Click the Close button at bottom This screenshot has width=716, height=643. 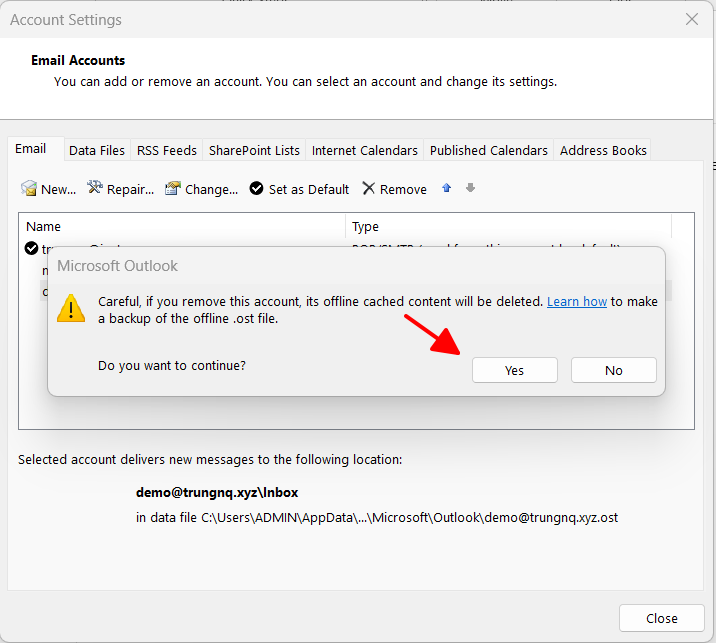[x=662, y=618]
